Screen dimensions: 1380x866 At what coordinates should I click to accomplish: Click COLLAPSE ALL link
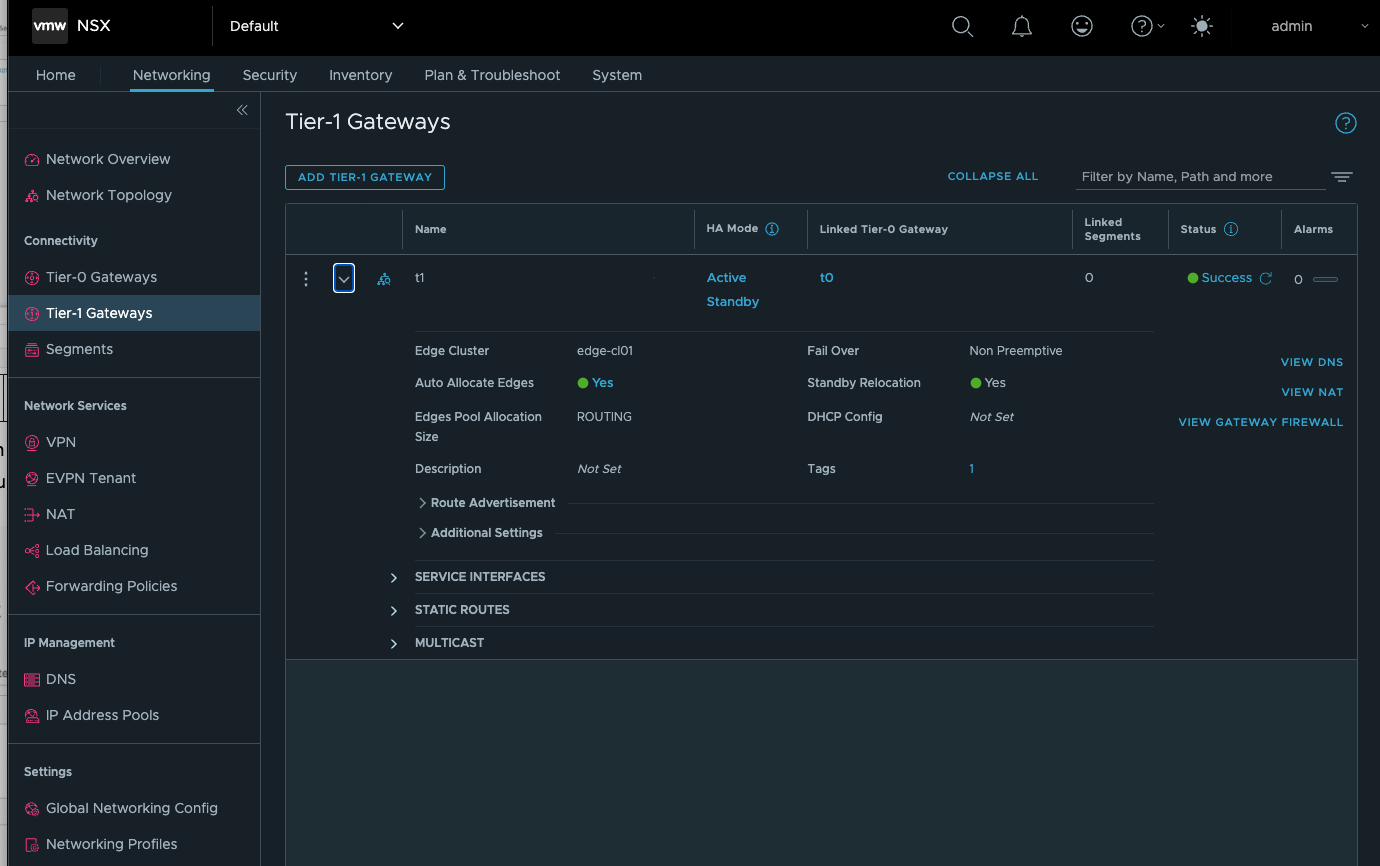point(993,176)
